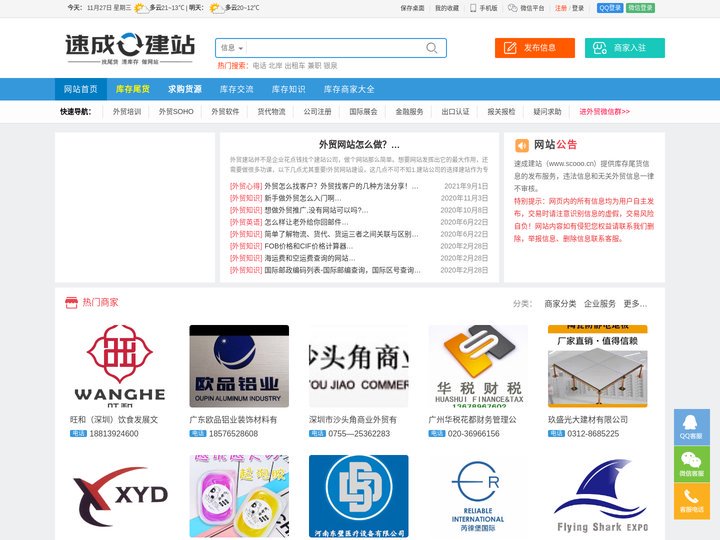Image resolution: width=720 pixels, height=540 pixels.
Task: Click 更多... in merchant categories
Action: click(x=635, y=304)
